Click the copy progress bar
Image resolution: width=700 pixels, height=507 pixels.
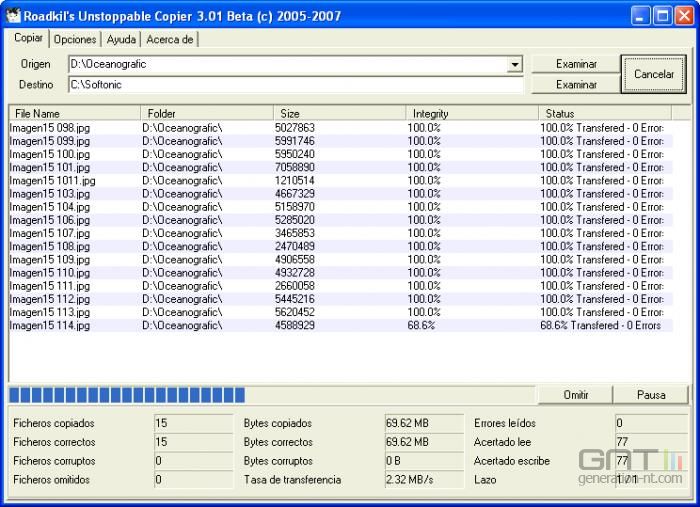point(271,395)
